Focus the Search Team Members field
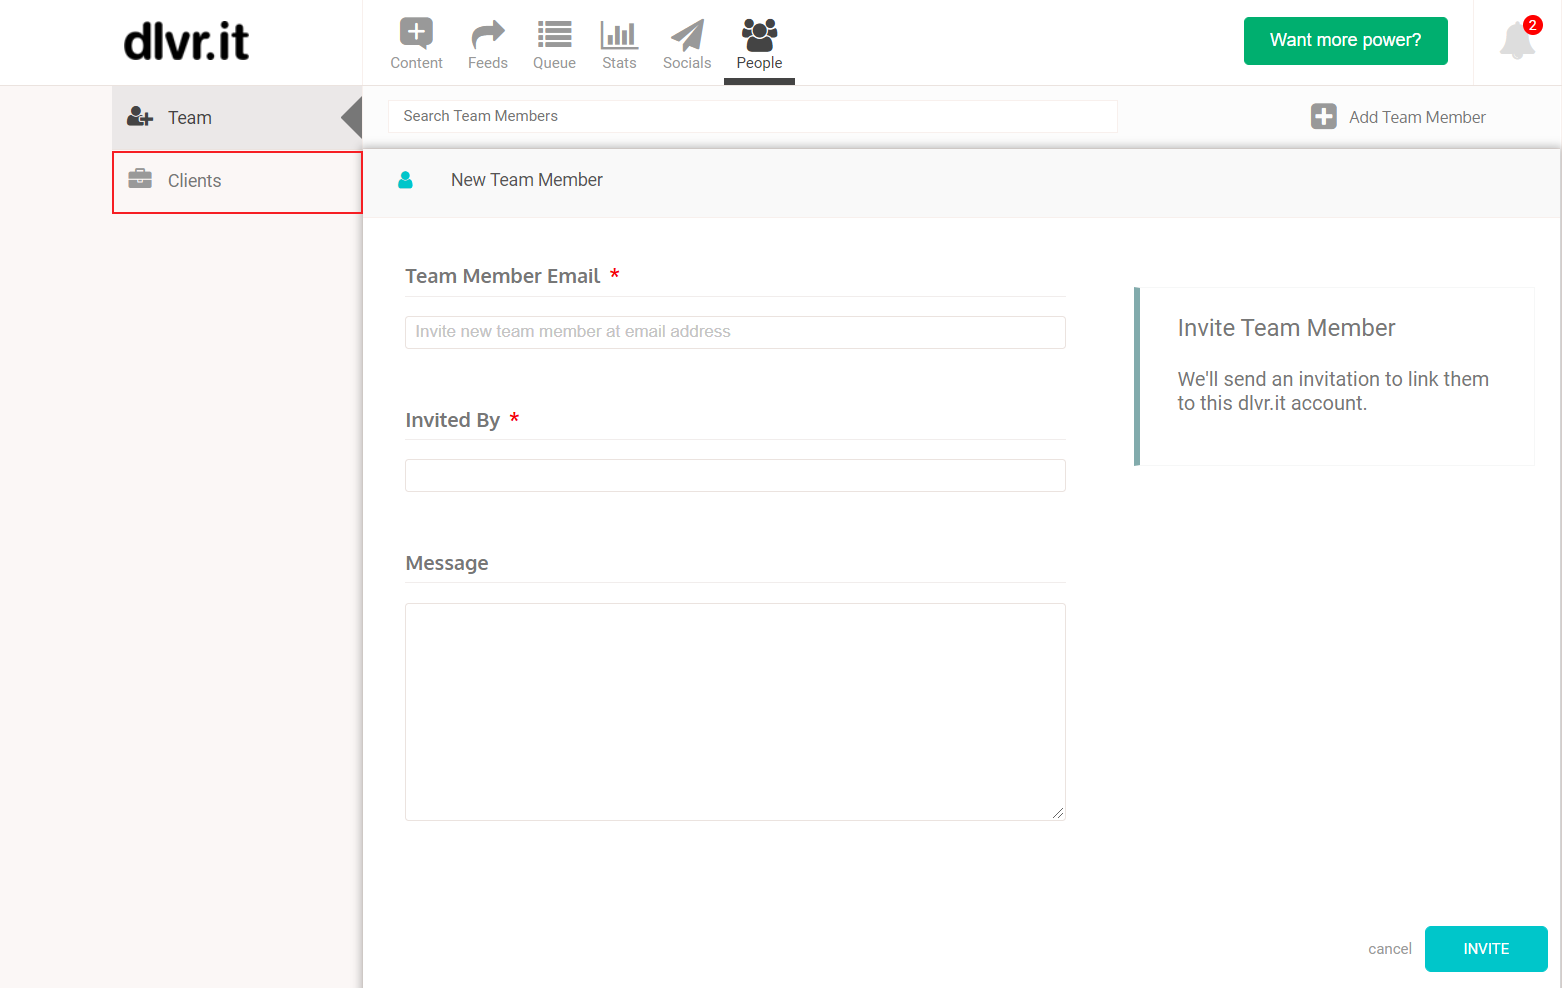The image size is (1562, 988). click(753, 116)
